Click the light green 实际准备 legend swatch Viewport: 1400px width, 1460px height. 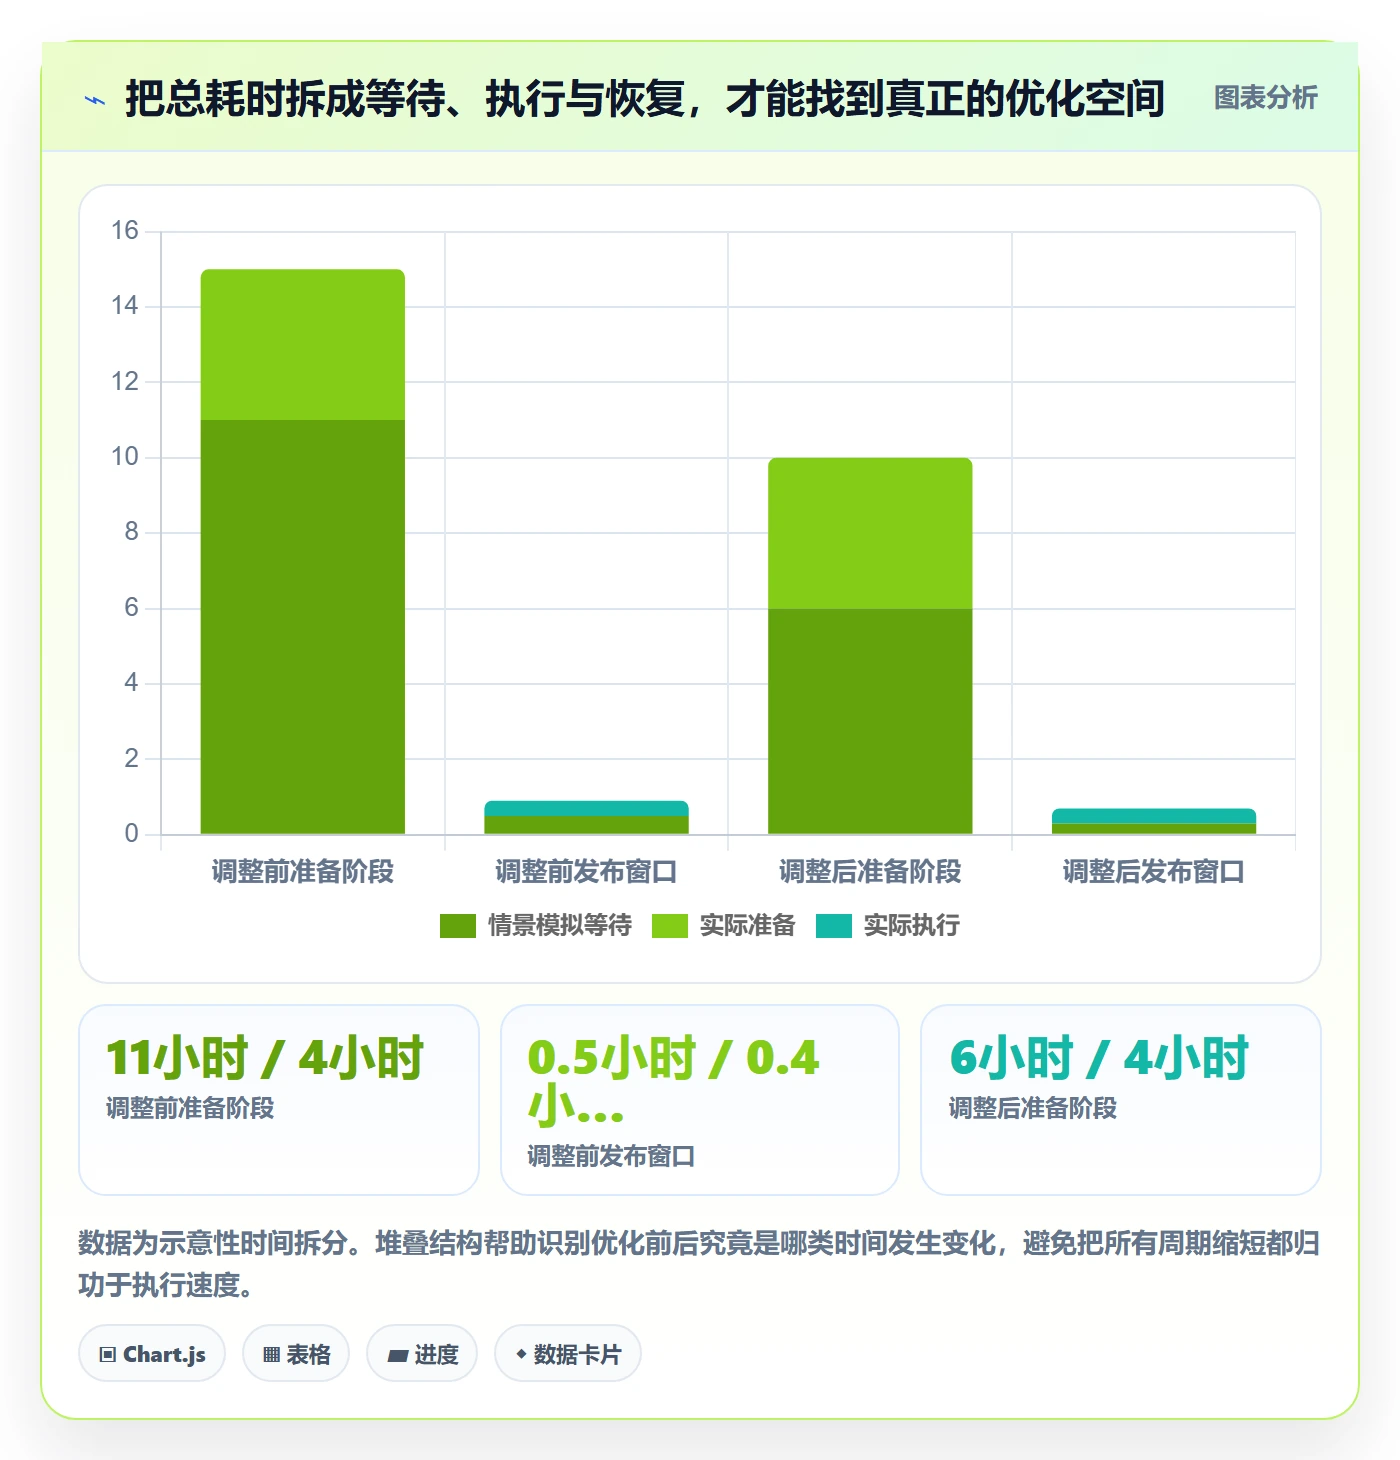(670, 926)
